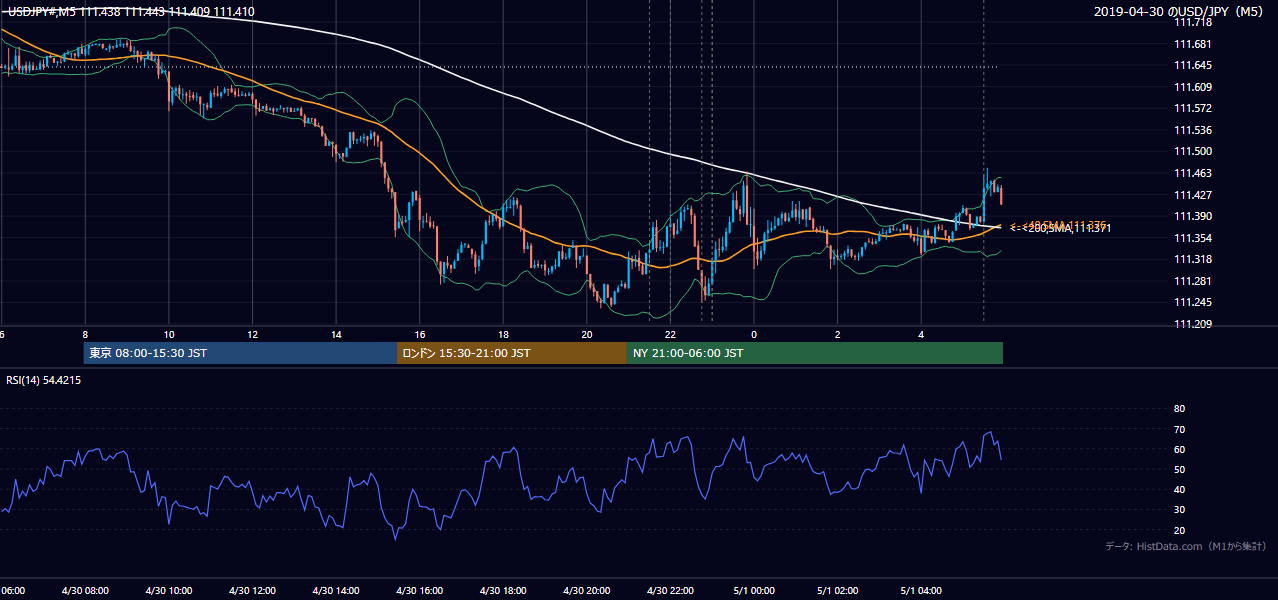Screen dimensions: 1278x600
Task: Click the bottom time label 4/30 20:00
Action: [x=586, y=591]
